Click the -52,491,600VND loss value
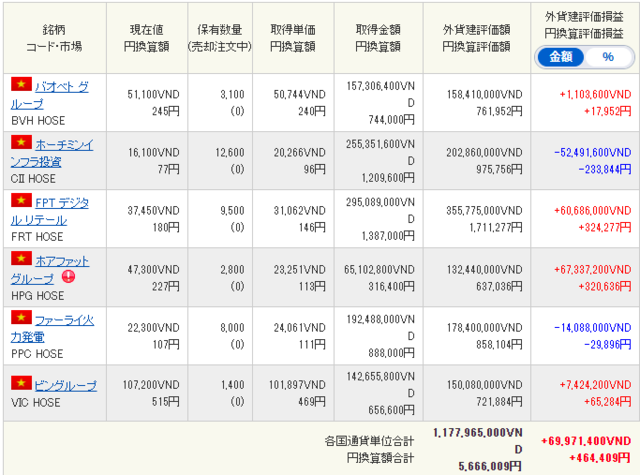 click(593, 153)
